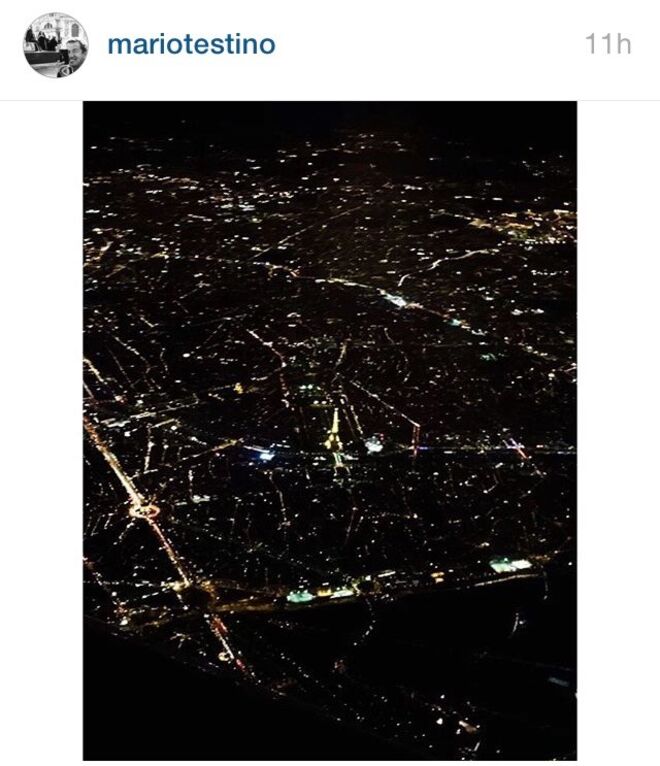
Task: Tap the green-lit stadium at the photo's bottom center
Action: point(299,596)
